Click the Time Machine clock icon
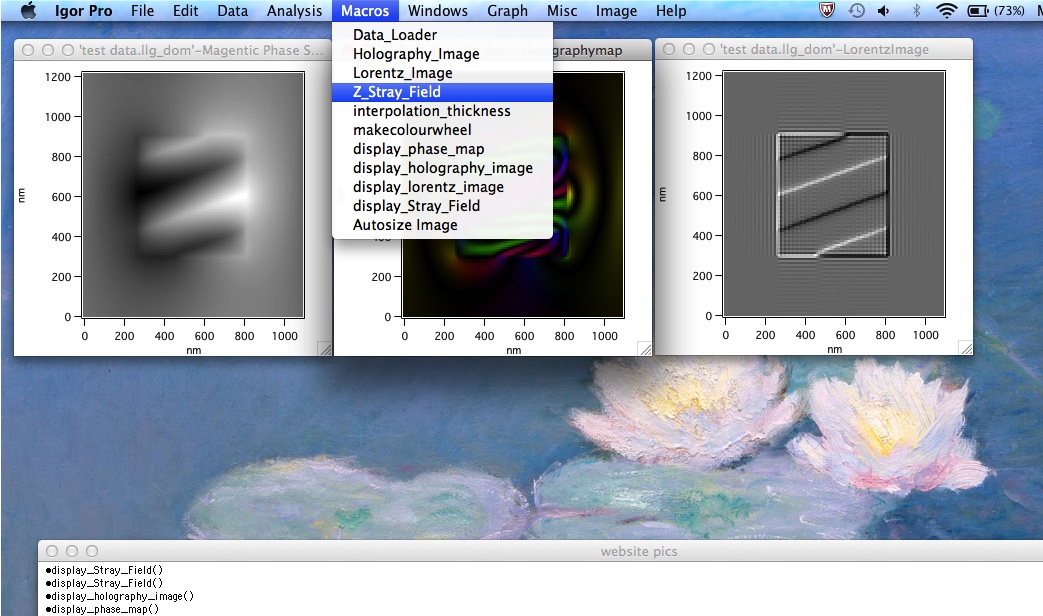This screenshot has height=616, width=1043. (x=857, y=11)
